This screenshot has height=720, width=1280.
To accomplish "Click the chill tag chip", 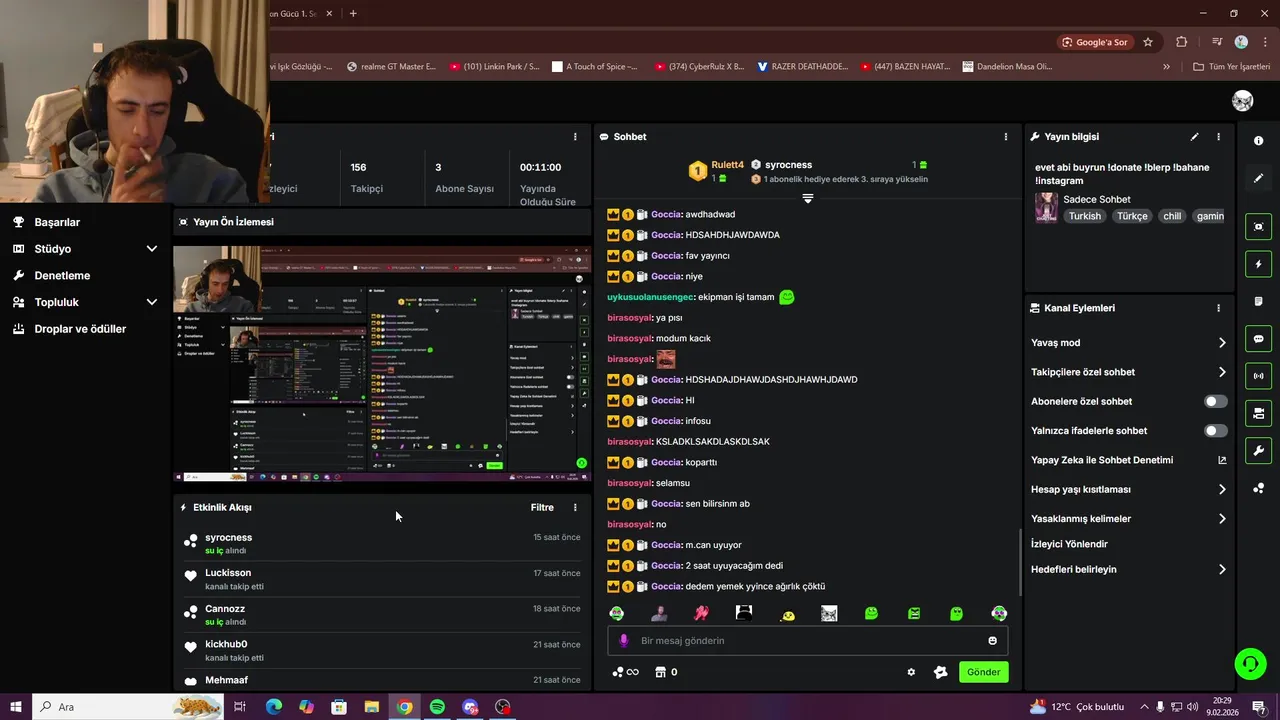I will coord(1171,216).
